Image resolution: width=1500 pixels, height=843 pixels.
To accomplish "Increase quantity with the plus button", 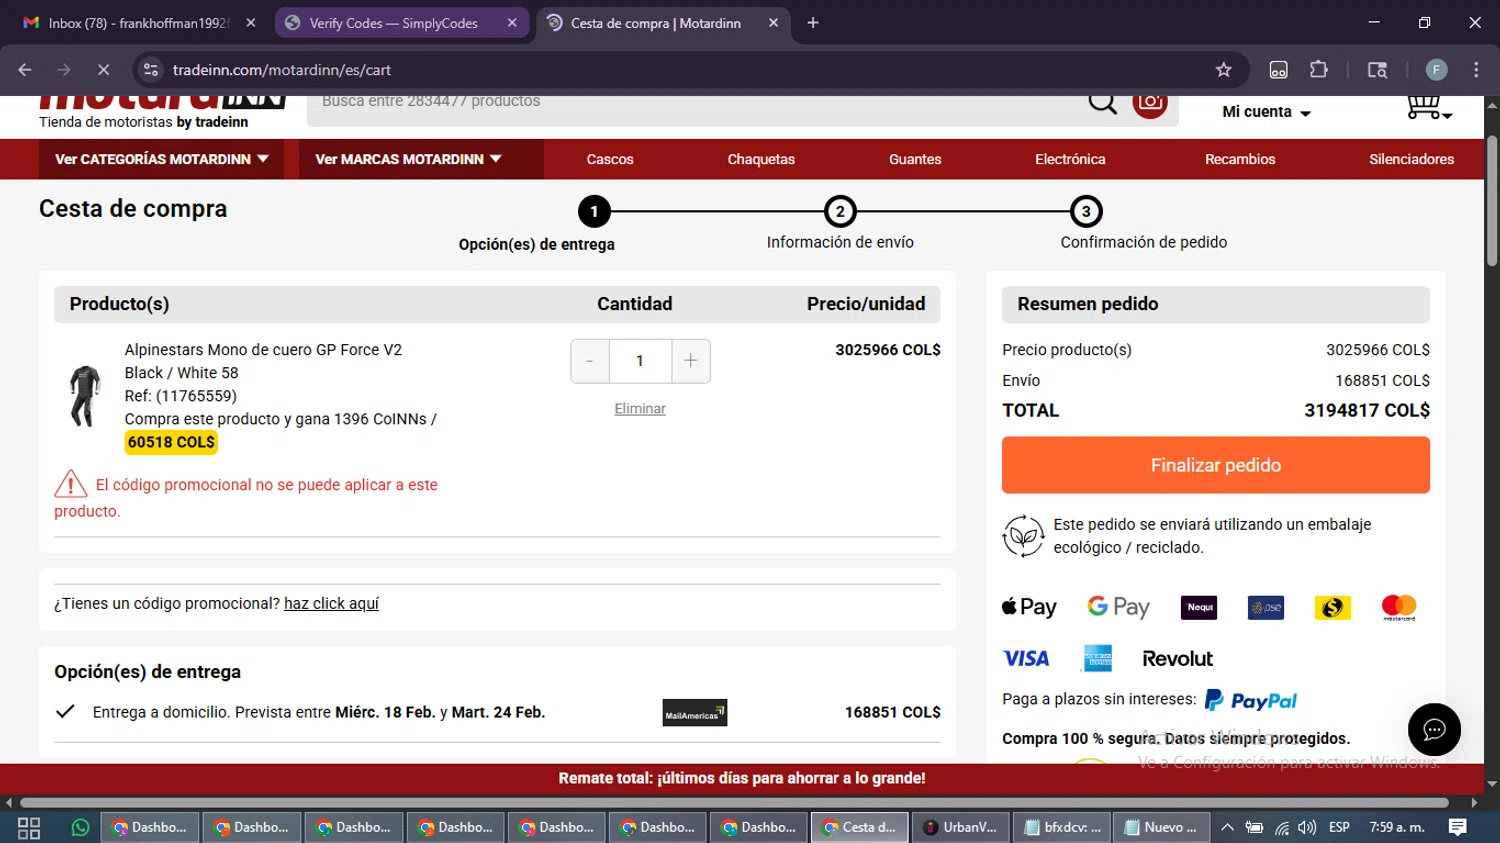I will click(x=691, y=361).
